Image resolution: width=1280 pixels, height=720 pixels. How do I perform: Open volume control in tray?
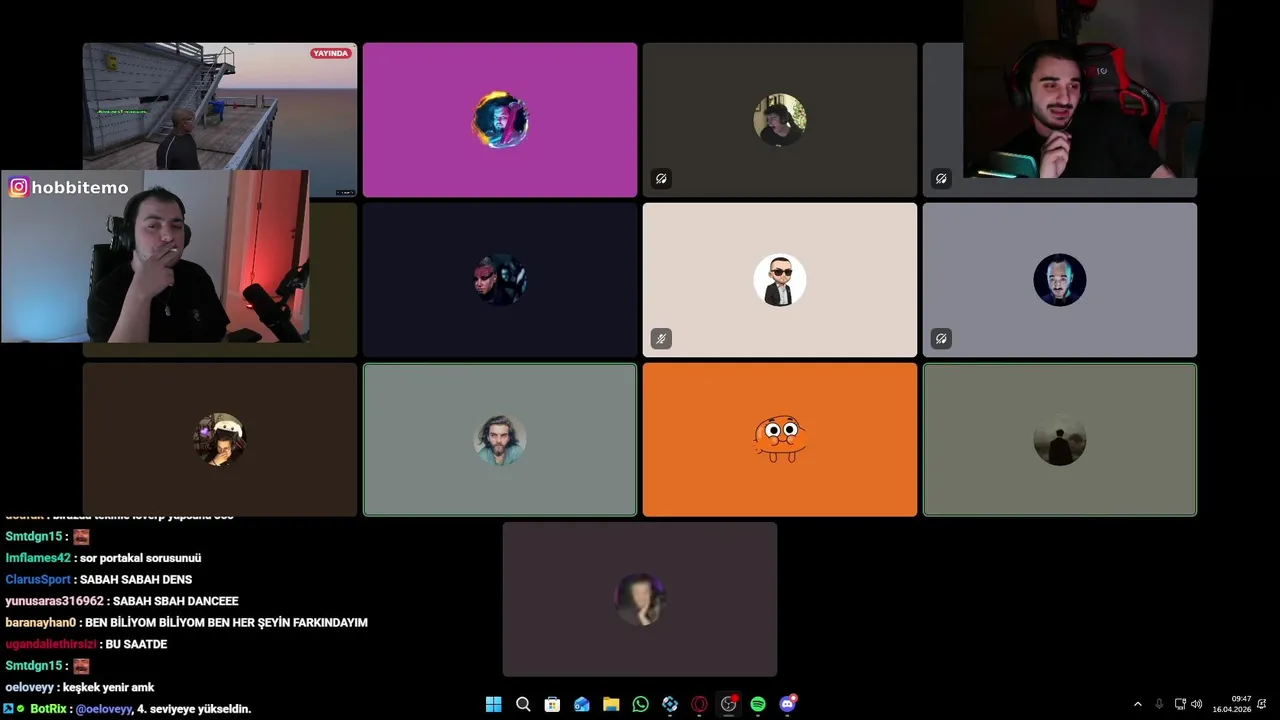click(1197, 704)
